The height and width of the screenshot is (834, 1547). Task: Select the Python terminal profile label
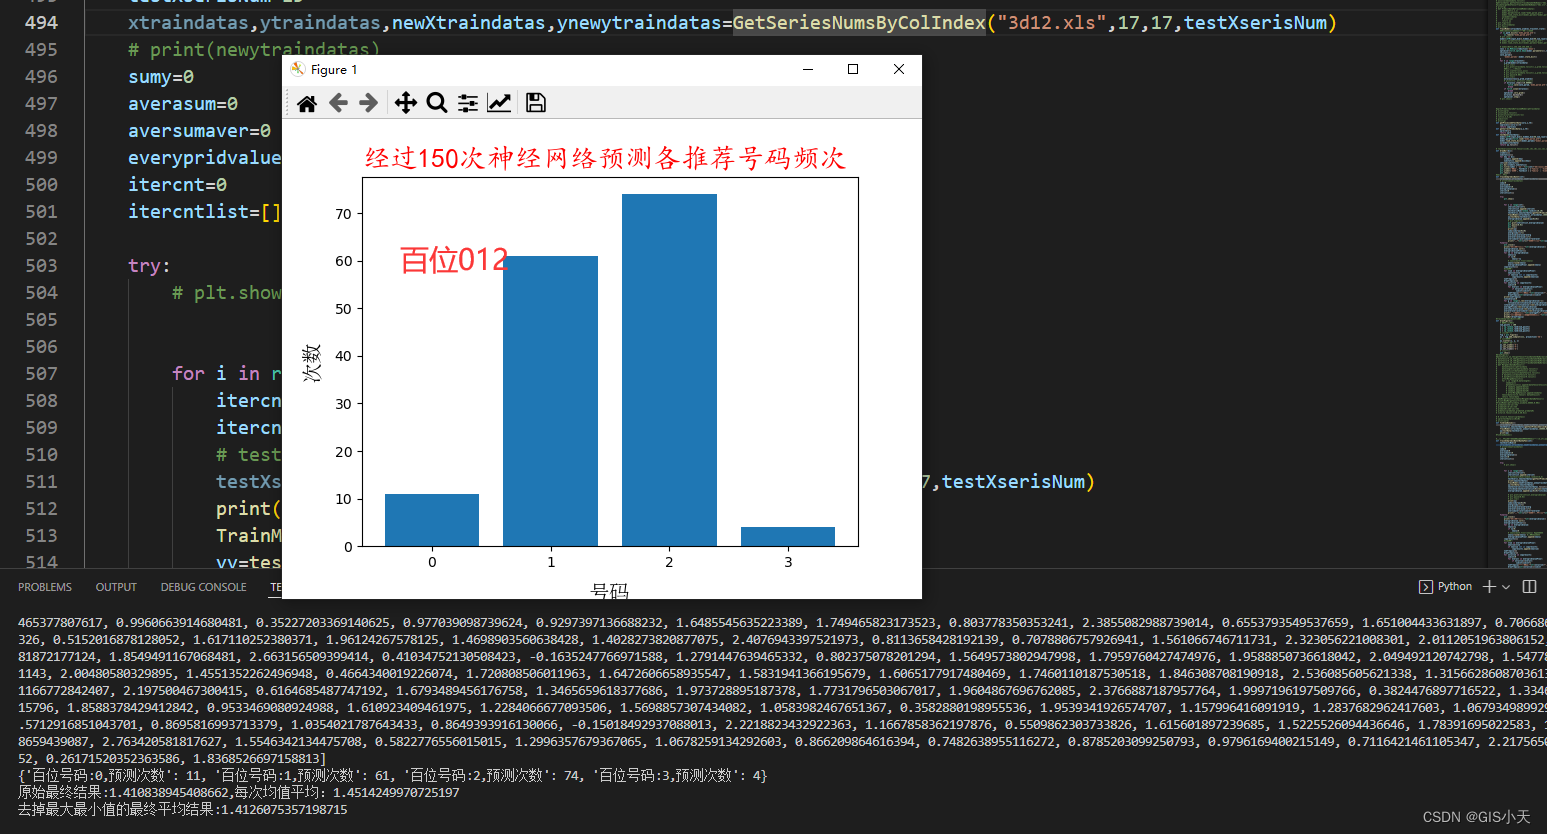(x=1454, y=587)
